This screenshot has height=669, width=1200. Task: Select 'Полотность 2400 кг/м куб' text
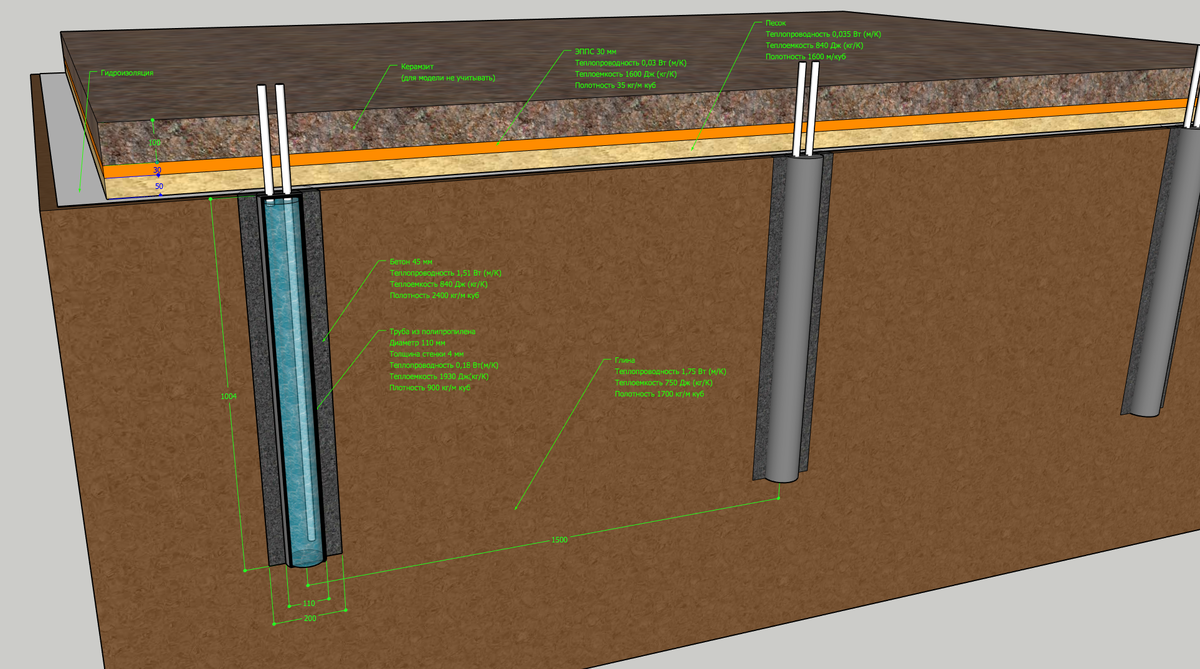click(435, 296)
